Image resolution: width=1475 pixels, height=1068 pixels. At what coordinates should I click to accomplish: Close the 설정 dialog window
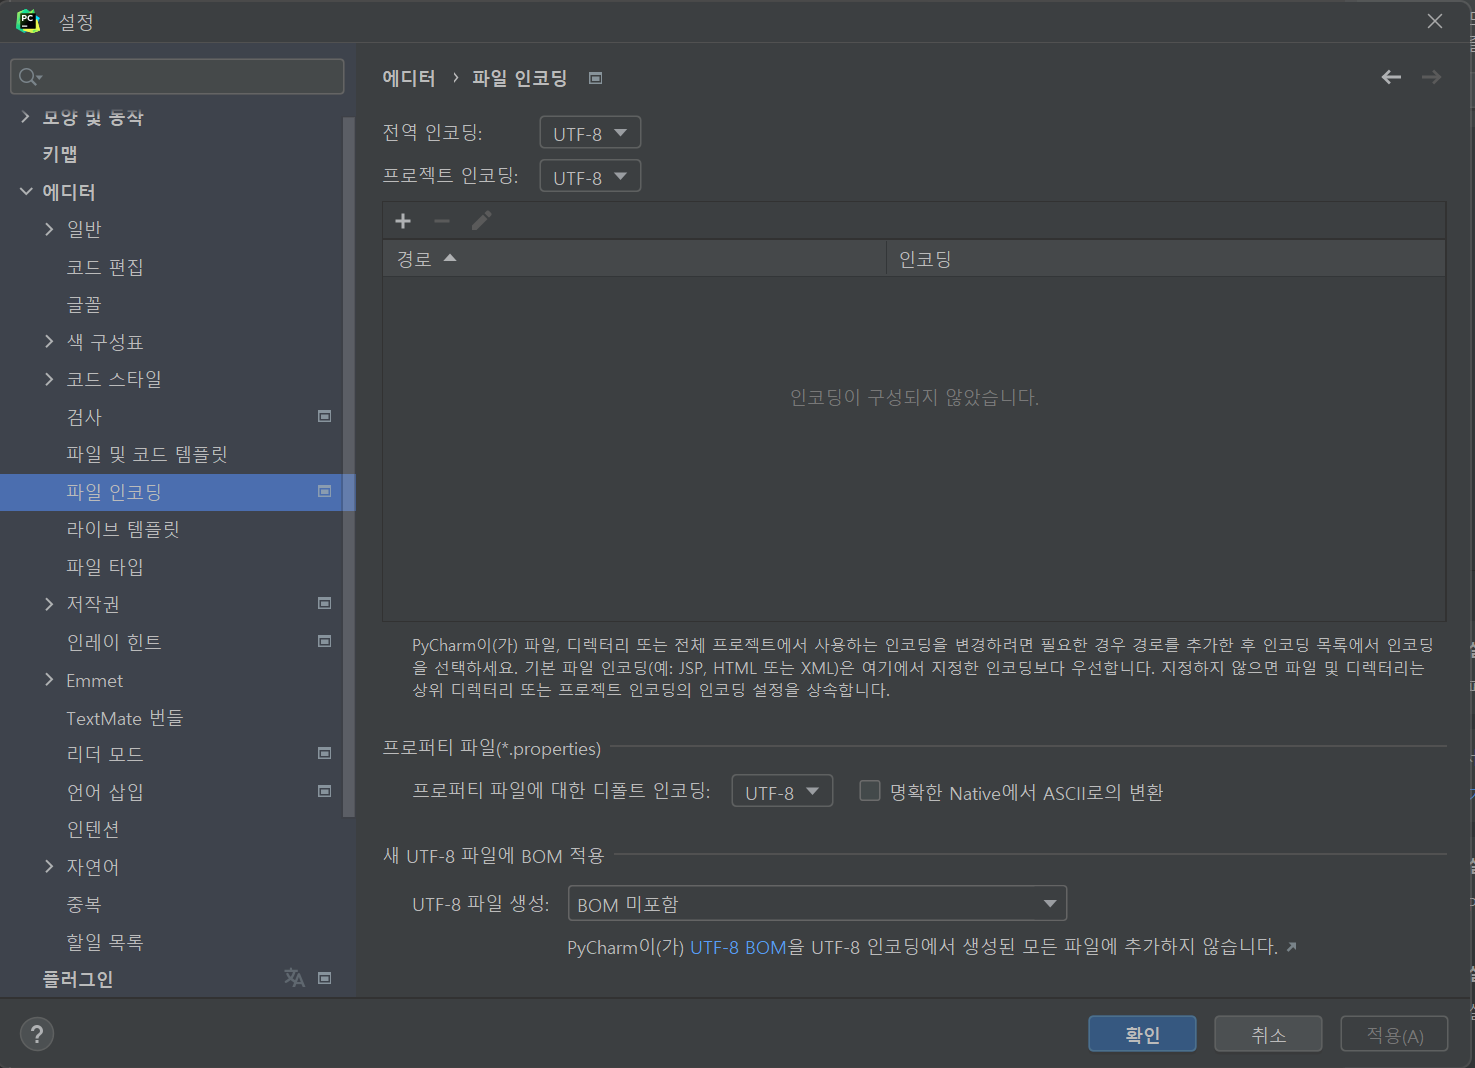[1435, 21]
